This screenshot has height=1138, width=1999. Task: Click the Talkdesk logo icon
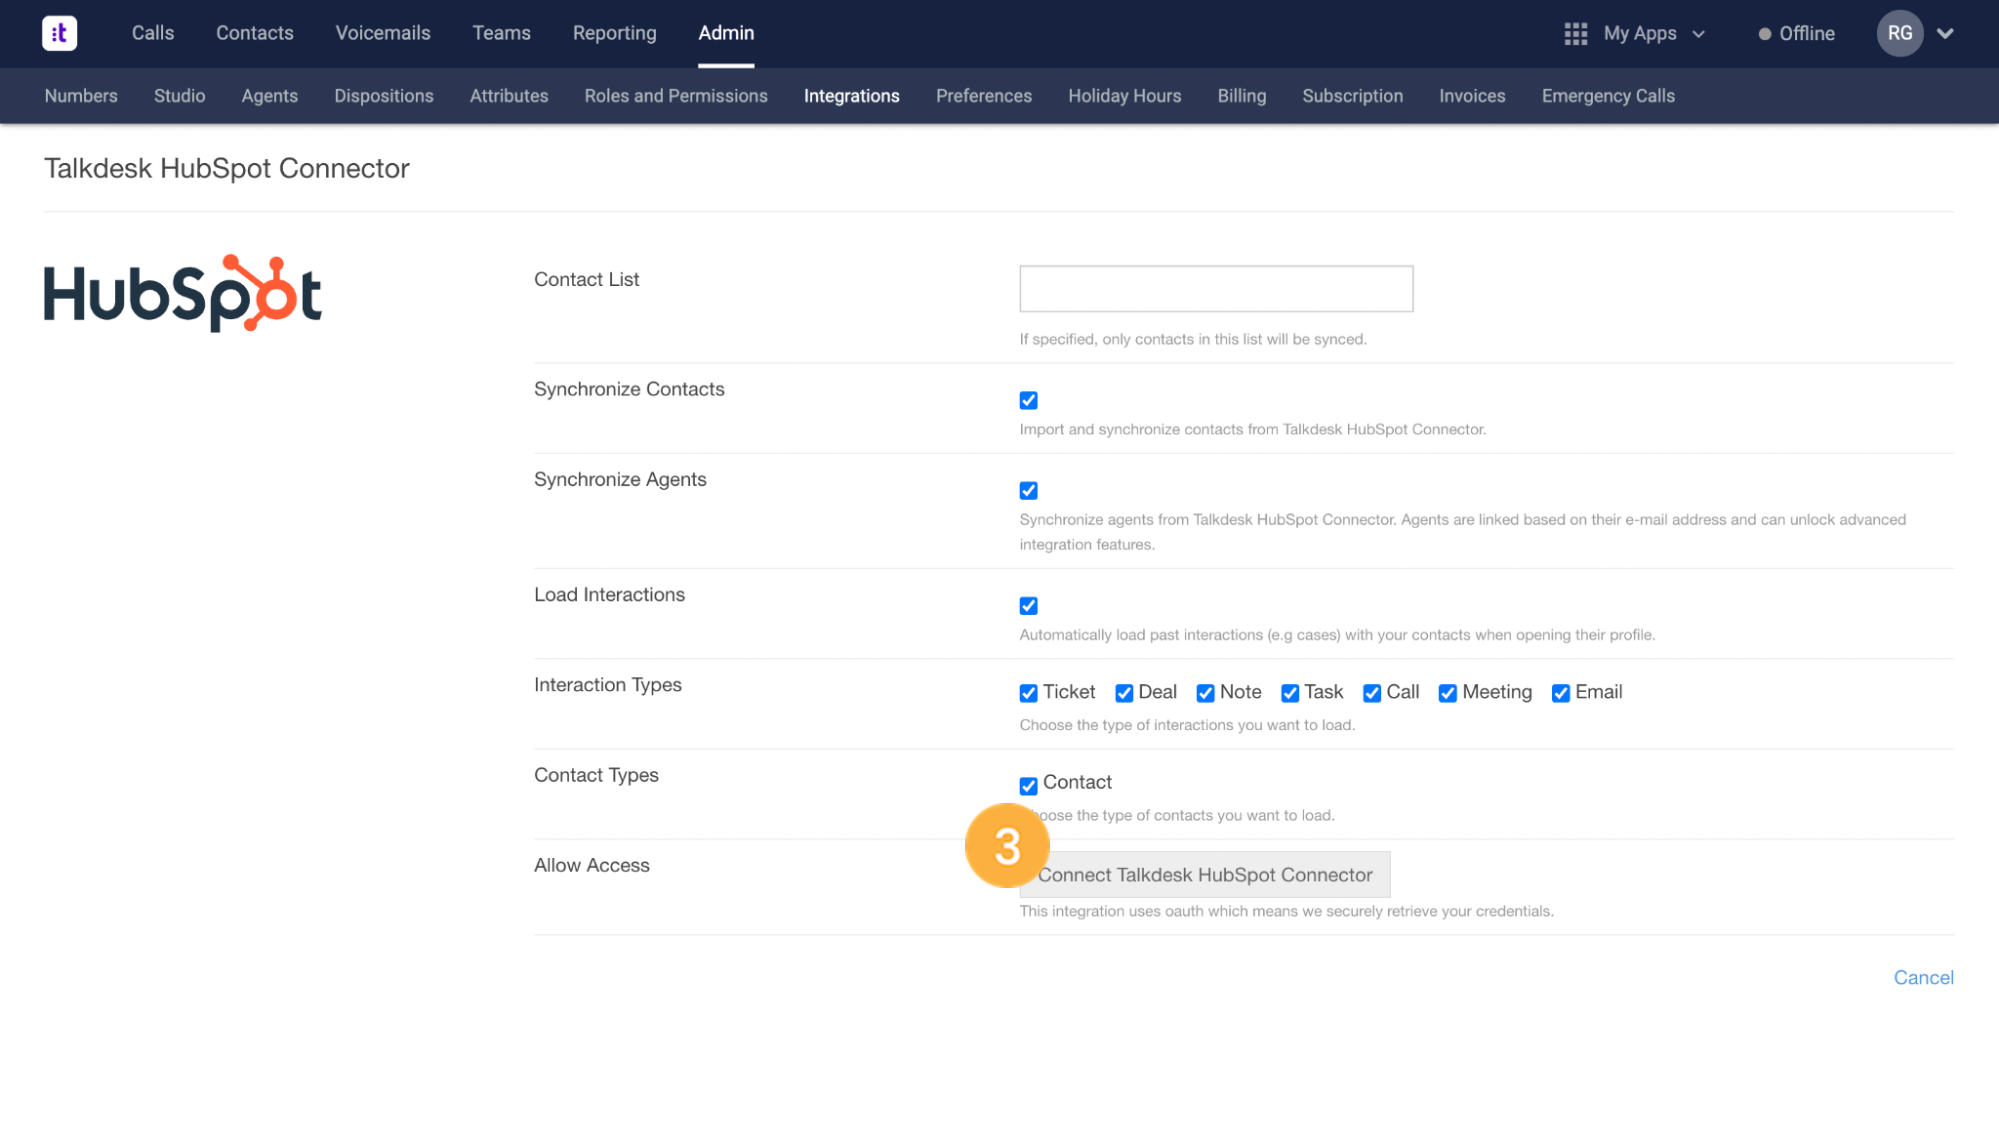[59, 33]
